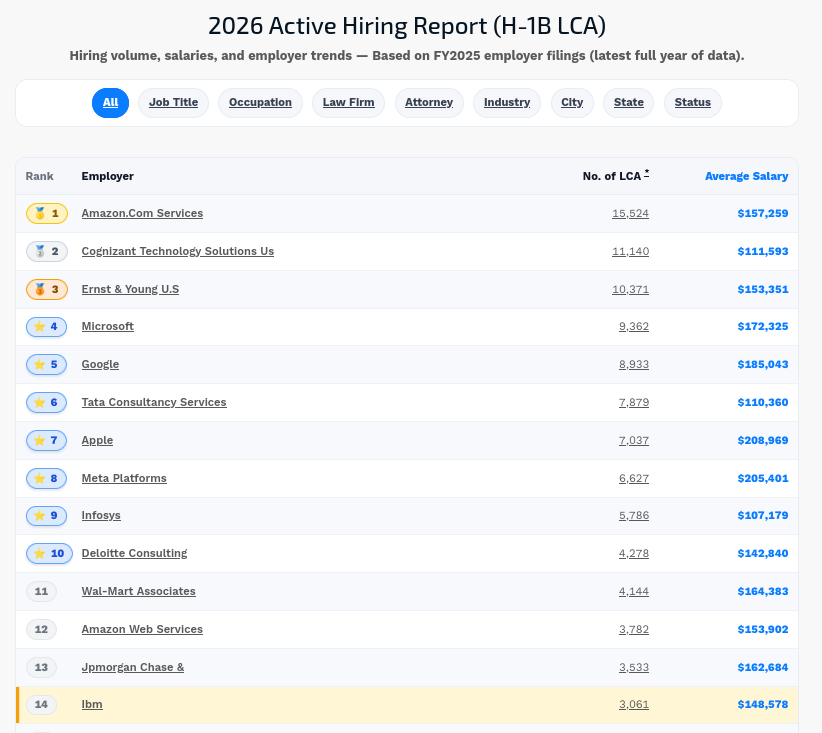Click Apple's 7,037 LCA count

tap(634, 440)
